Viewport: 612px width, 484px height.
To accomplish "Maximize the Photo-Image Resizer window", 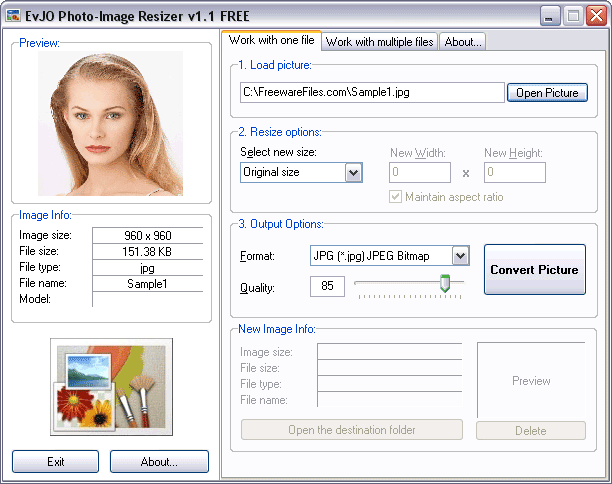I will point(574,15).
